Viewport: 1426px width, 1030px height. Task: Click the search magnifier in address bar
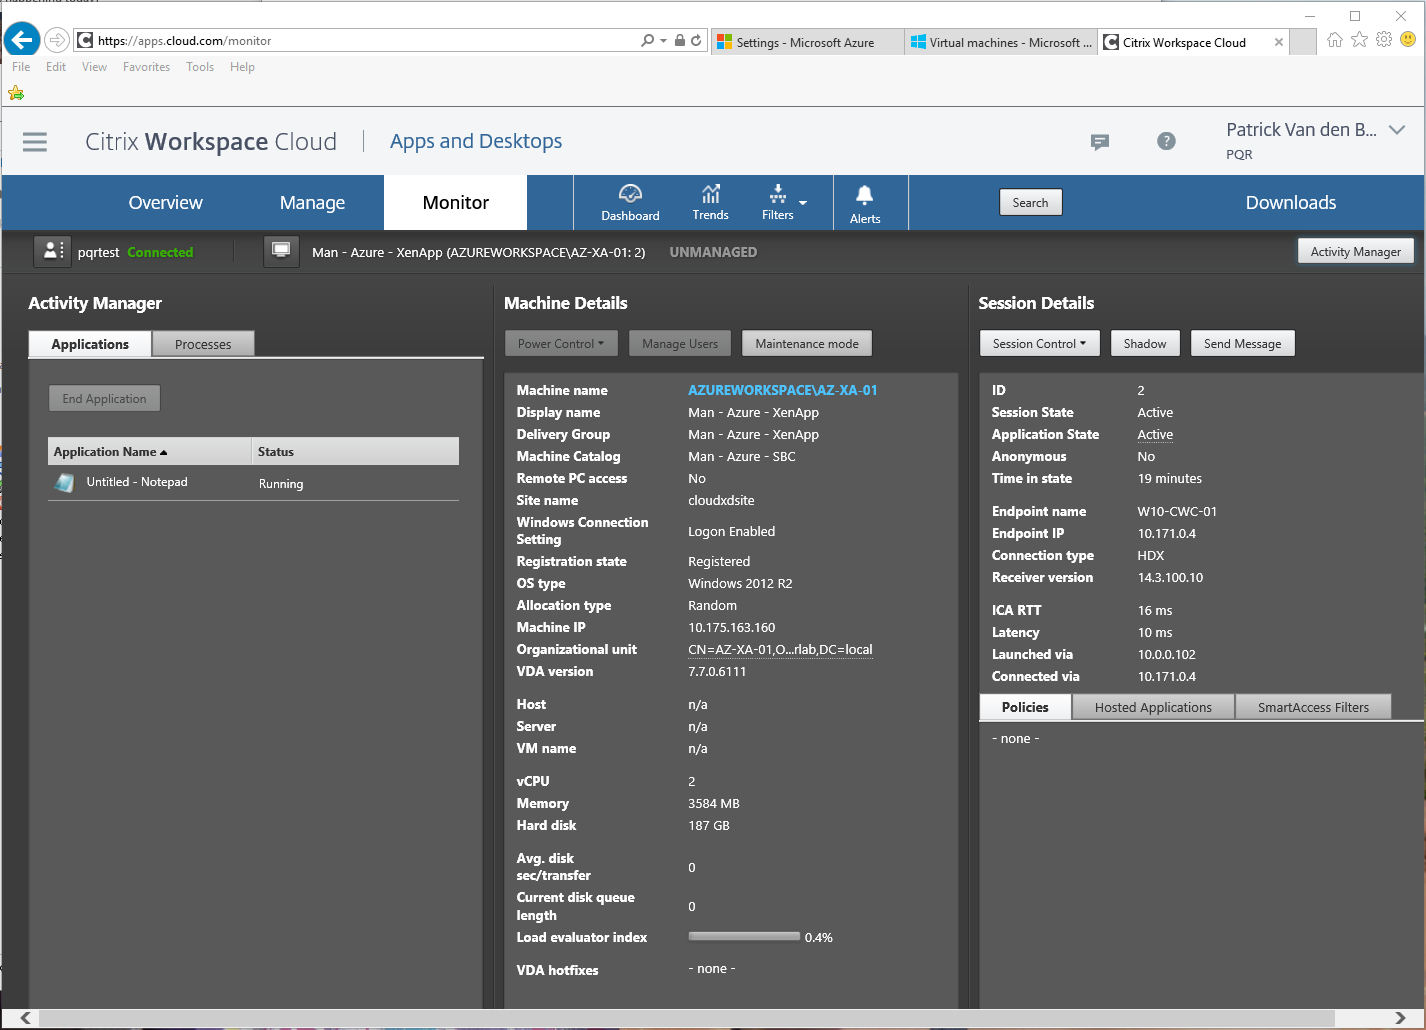648,40
